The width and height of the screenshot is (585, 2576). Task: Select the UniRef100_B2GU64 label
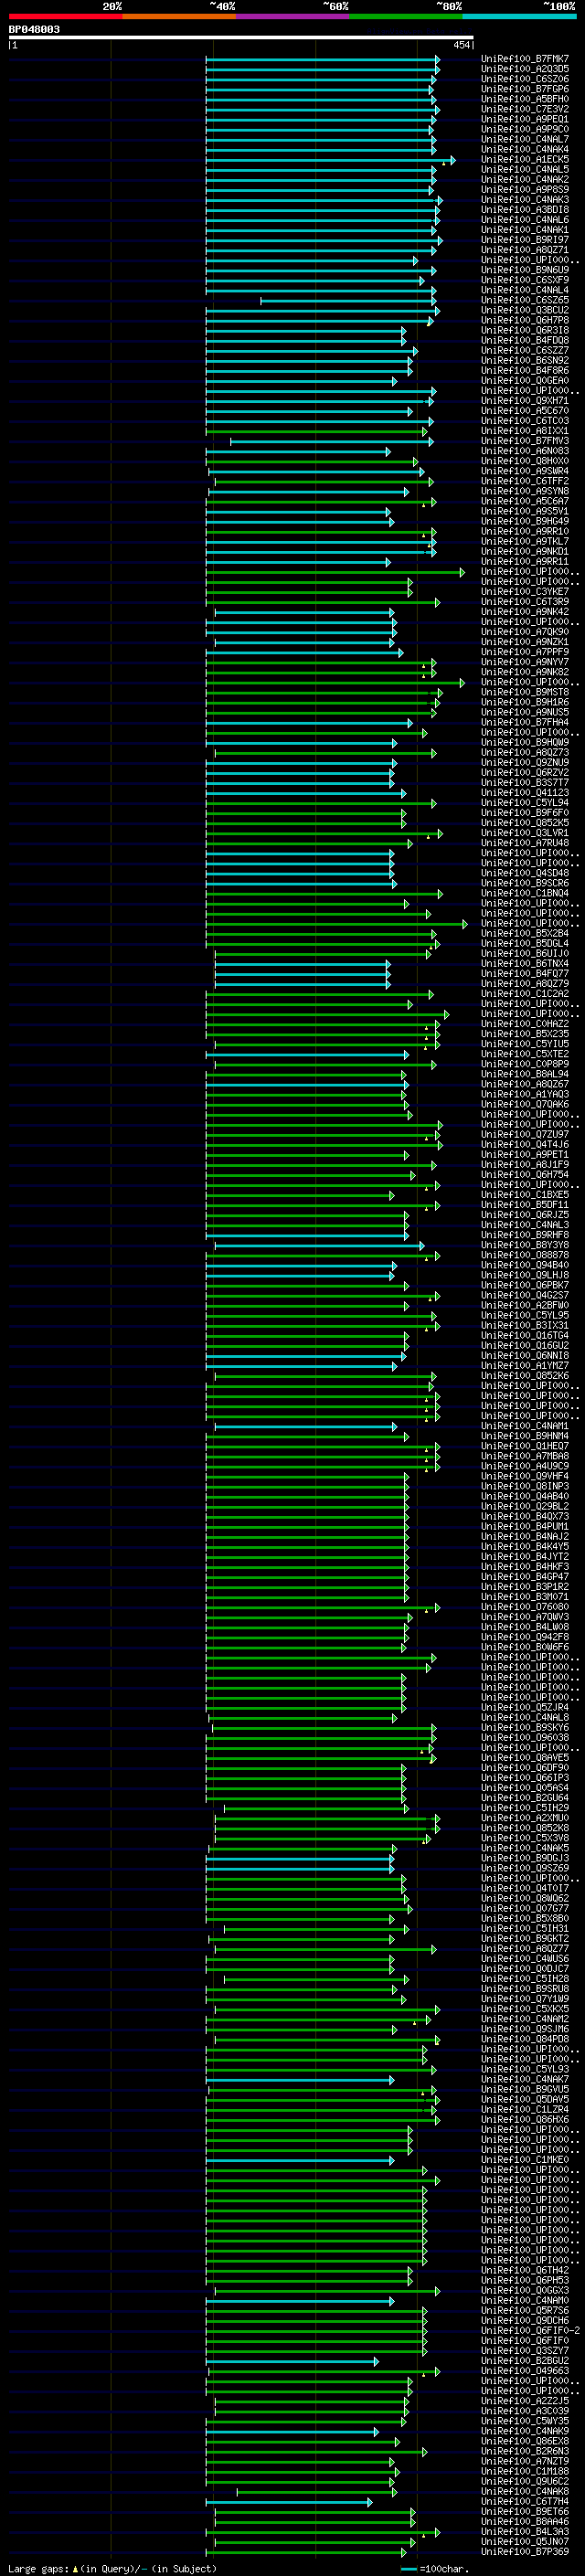[525, 1798]
